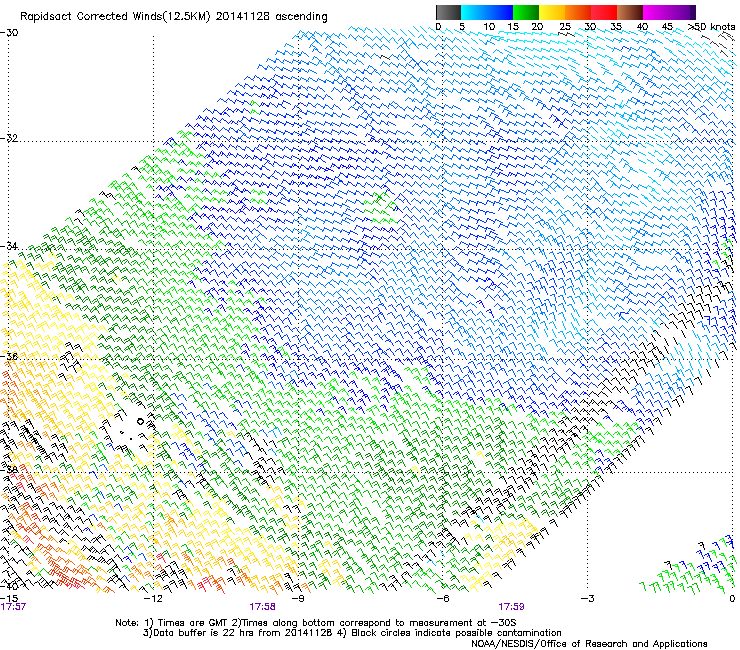Viewport: 740px width, 650px height.
Task: Click the purple '17:59' time label
Action: [512, 607]
